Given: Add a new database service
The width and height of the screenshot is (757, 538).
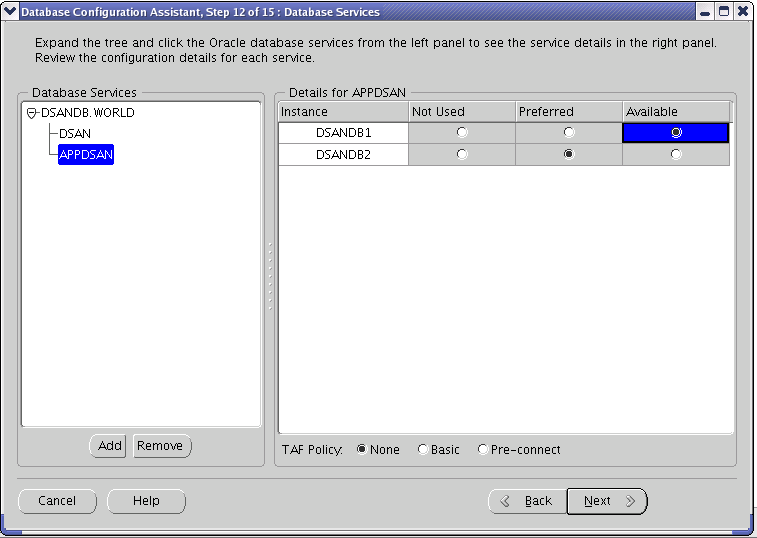Looking at the screenshot, I should [108, 446].
